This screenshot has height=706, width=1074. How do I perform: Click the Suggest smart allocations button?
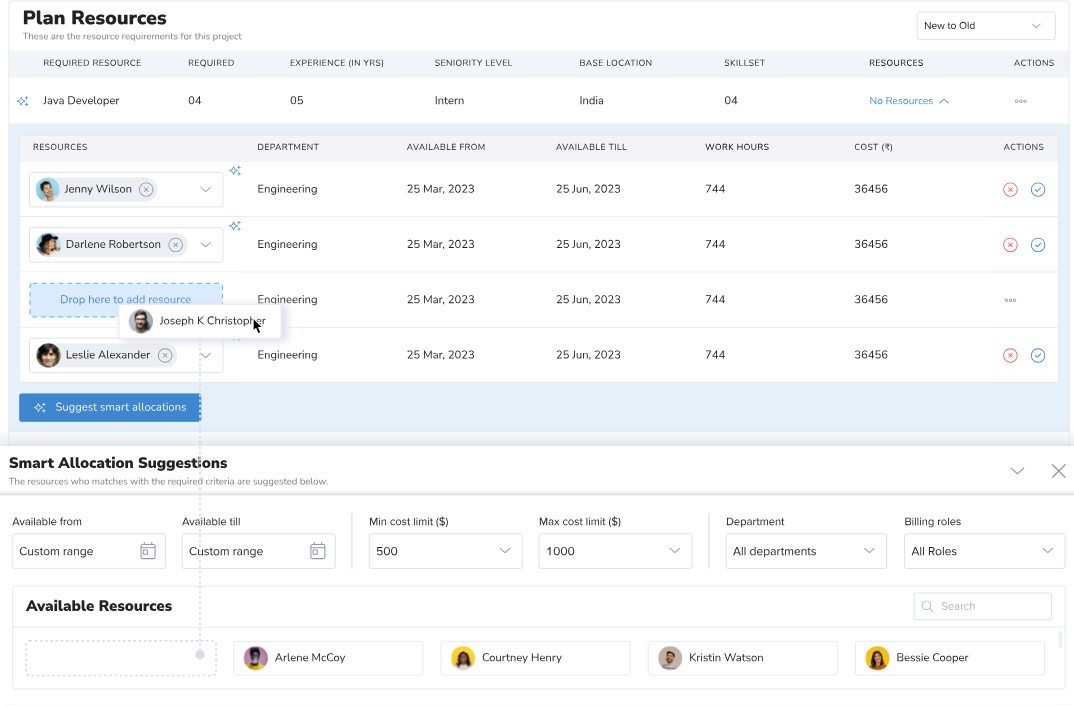tap(110, 407)
